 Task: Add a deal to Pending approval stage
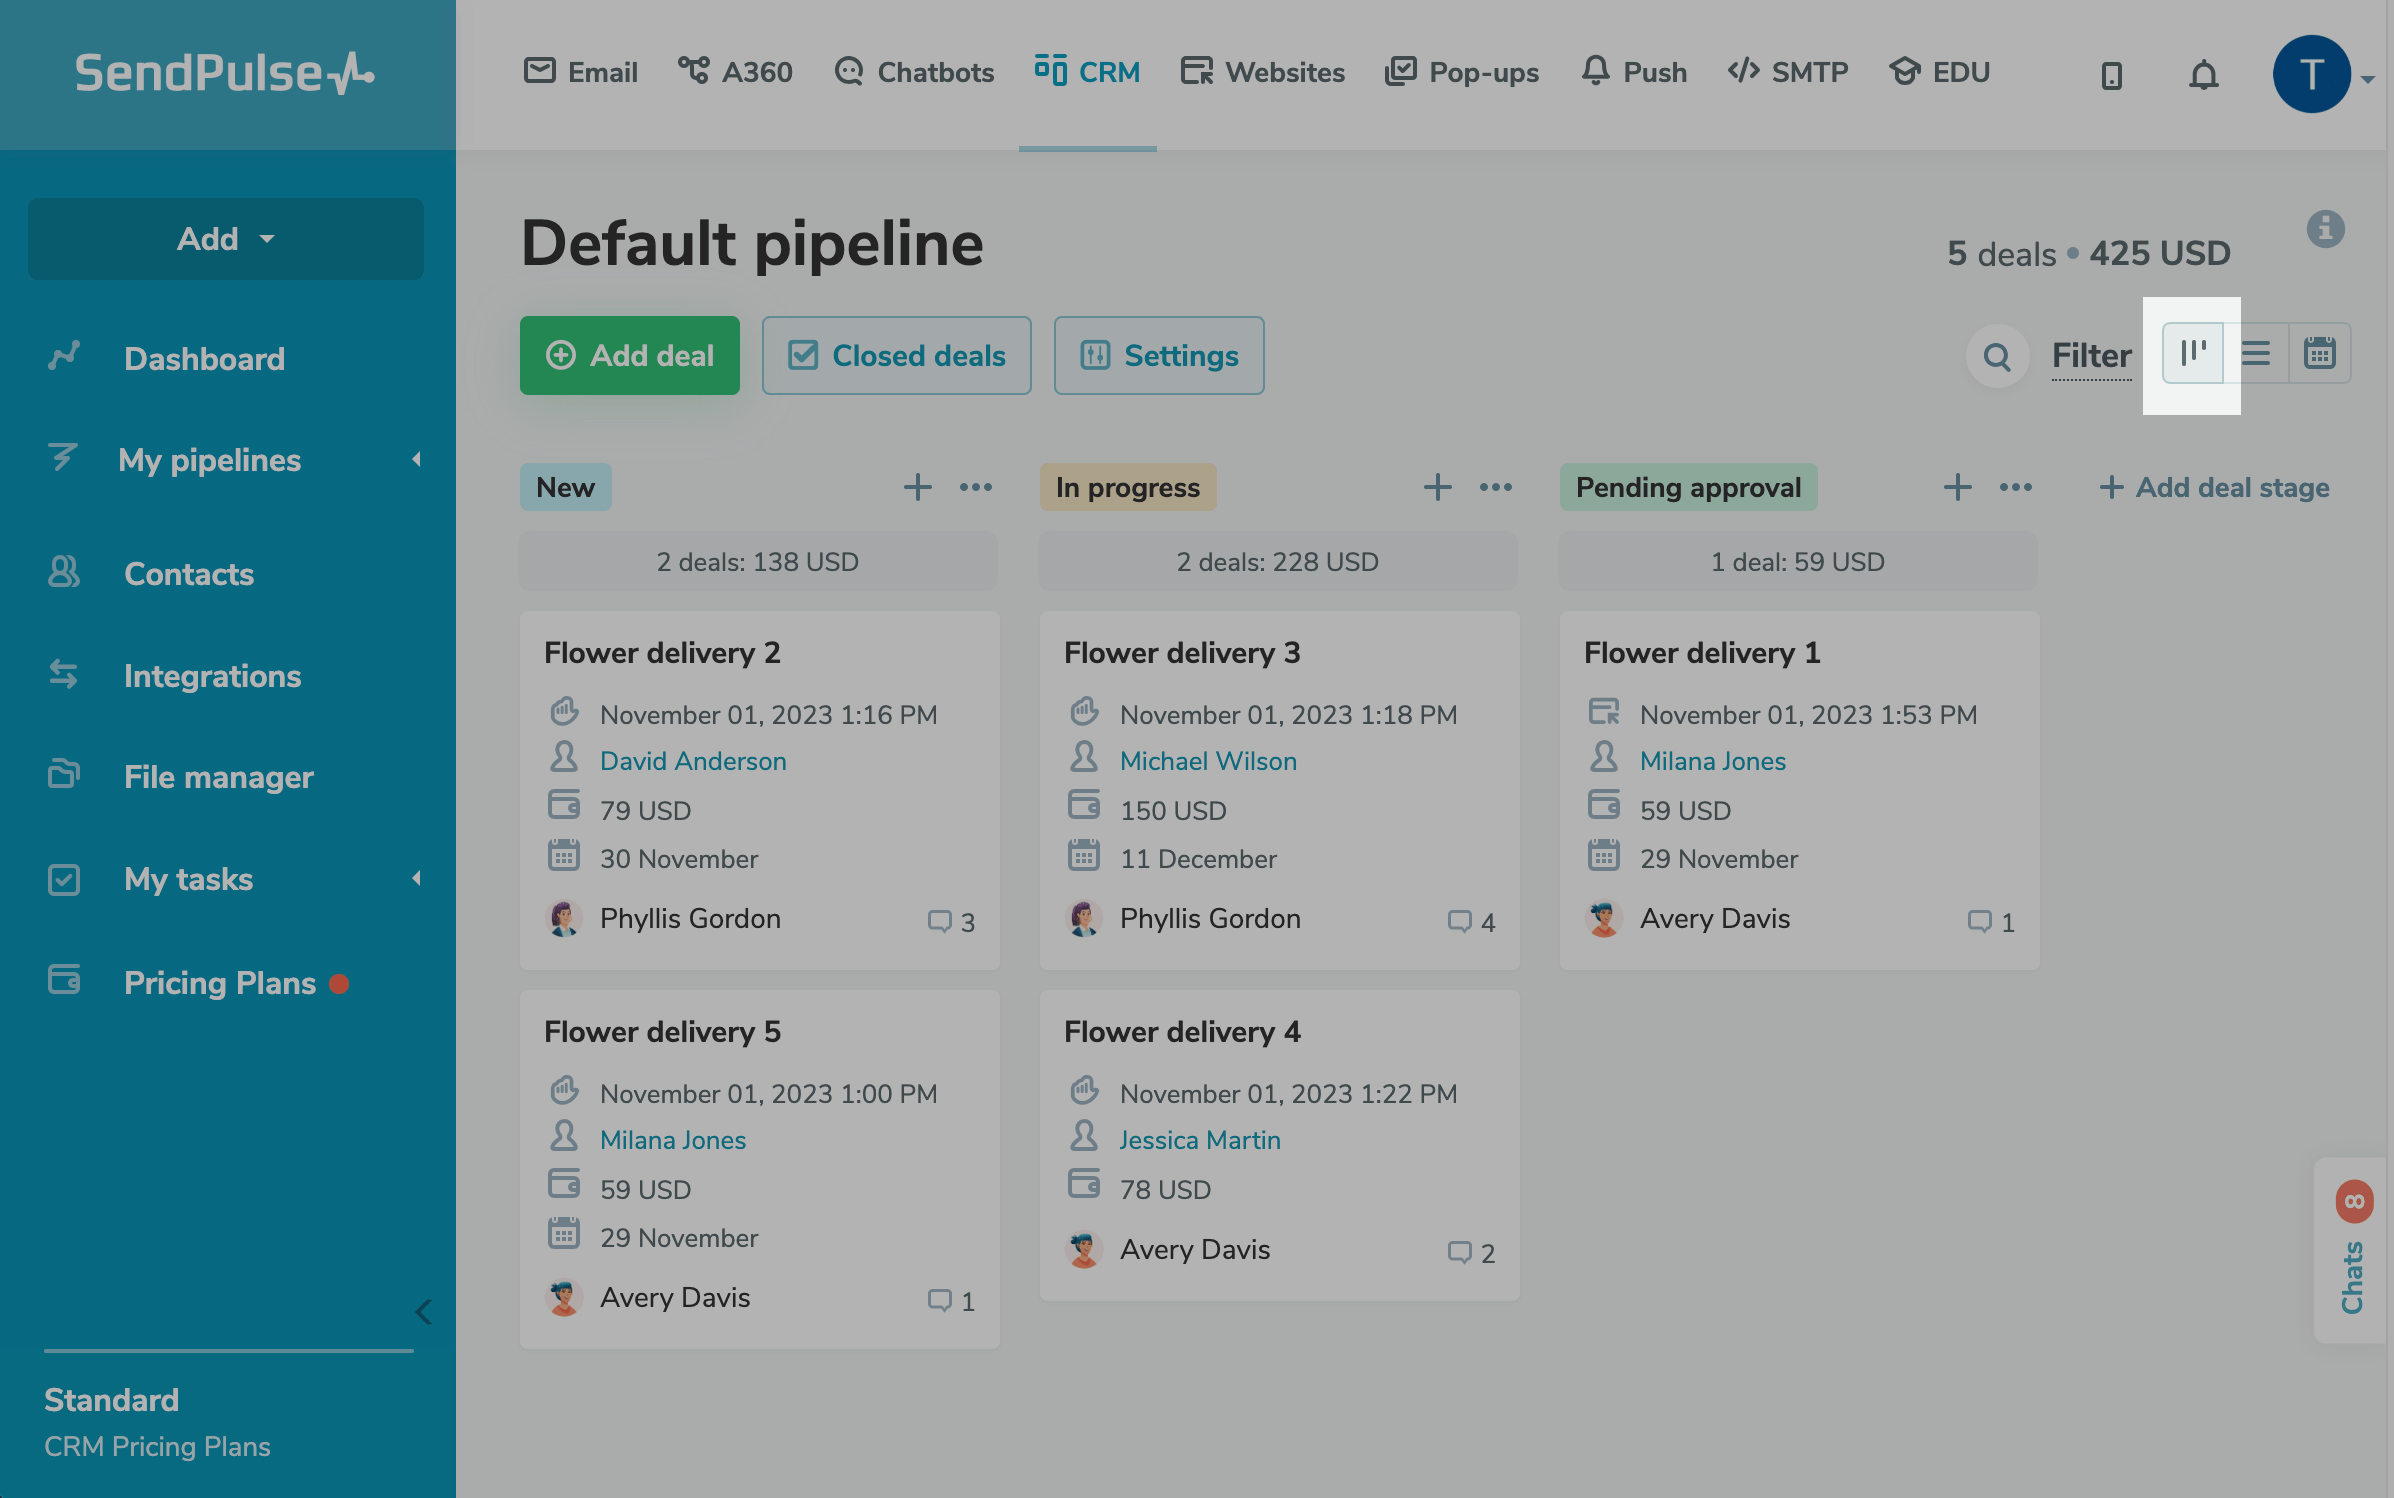point(1957,487)
